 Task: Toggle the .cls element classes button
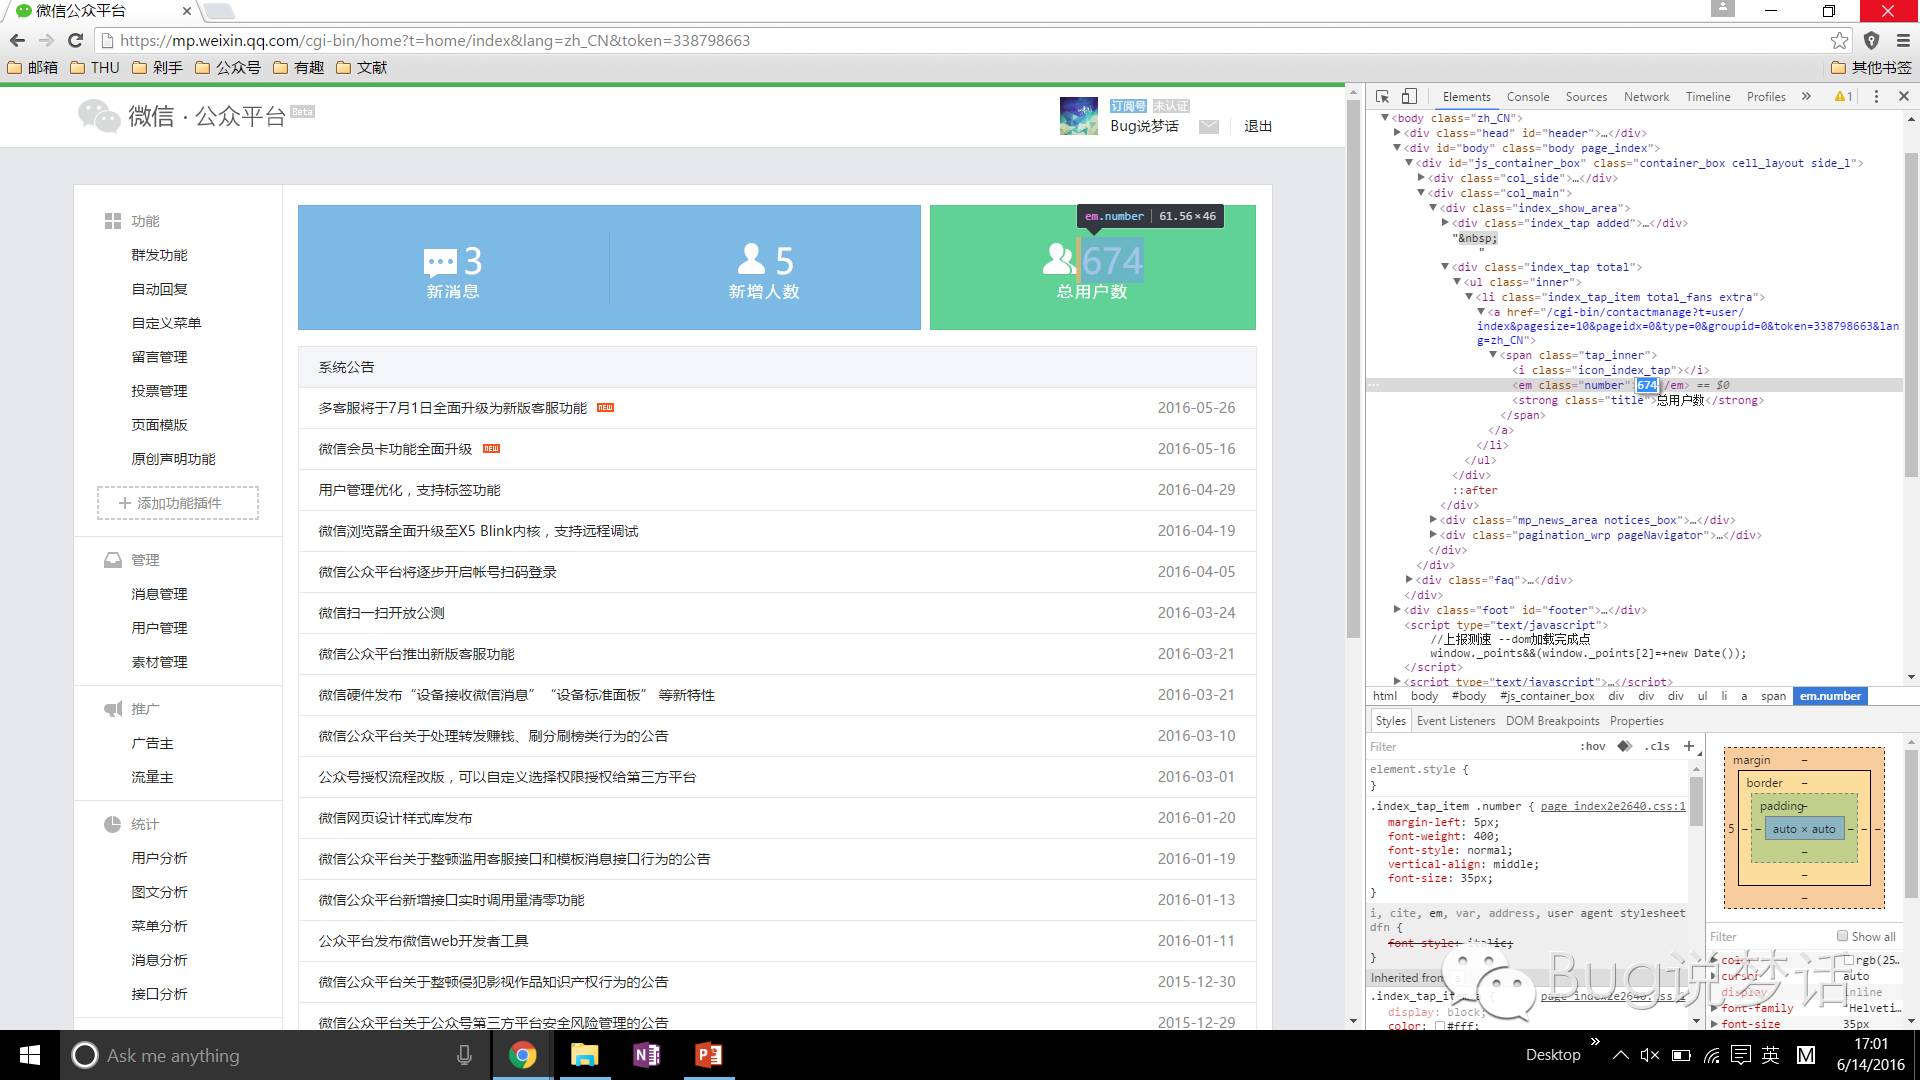click(1657, 746)
